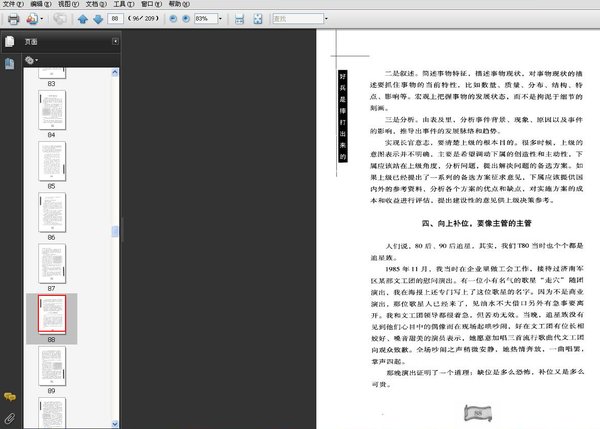Click the find search text field
This screenshot has width=600, height=429.
coord(298,18)
